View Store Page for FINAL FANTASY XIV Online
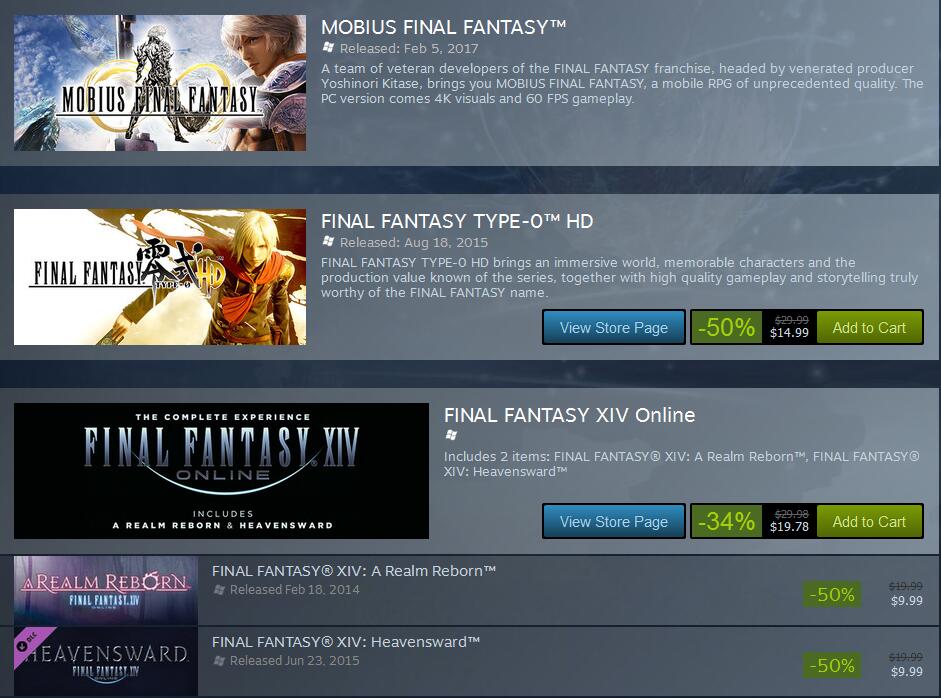 [613, 522]
